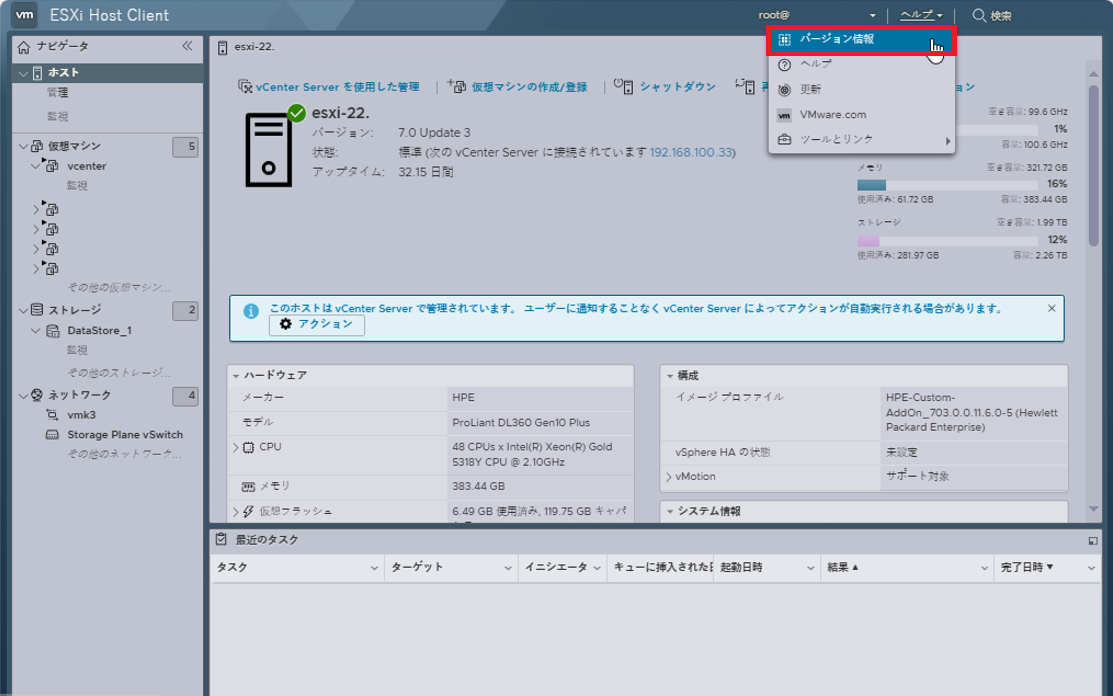This screenshot has width=1113, height=696.
Task: Click the 最近のタスク clipboard icon
Action: [221, 539]
